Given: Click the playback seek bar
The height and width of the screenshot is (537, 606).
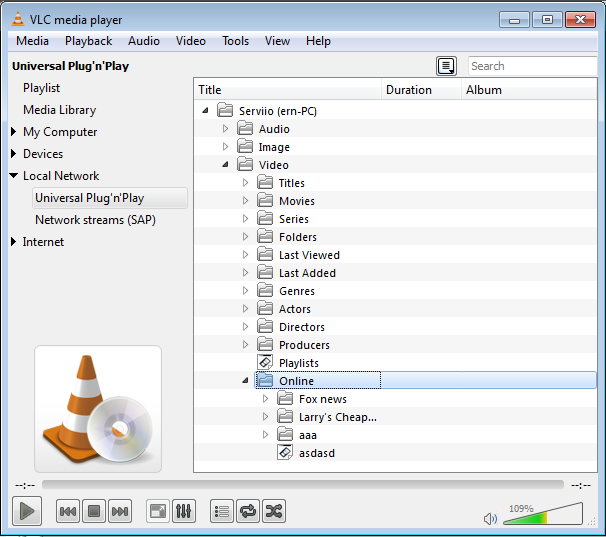Looking at the screenshot, I should pos(303,484).
